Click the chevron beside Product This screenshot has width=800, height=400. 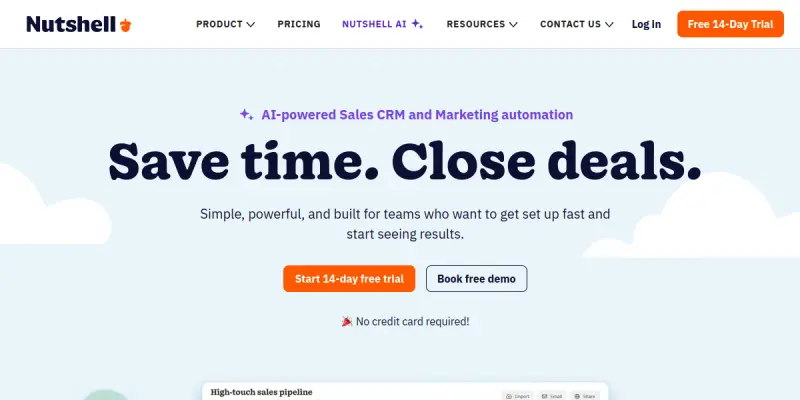click(x=251, y=24)
